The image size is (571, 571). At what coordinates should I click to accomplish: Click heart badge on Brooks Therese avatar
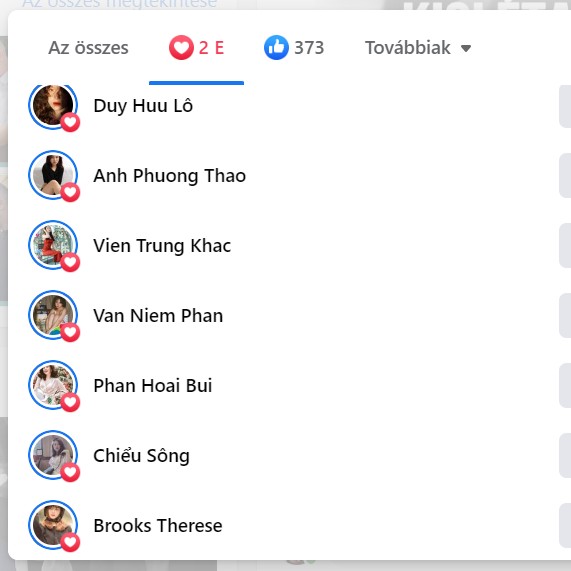(x=70, y=542)
